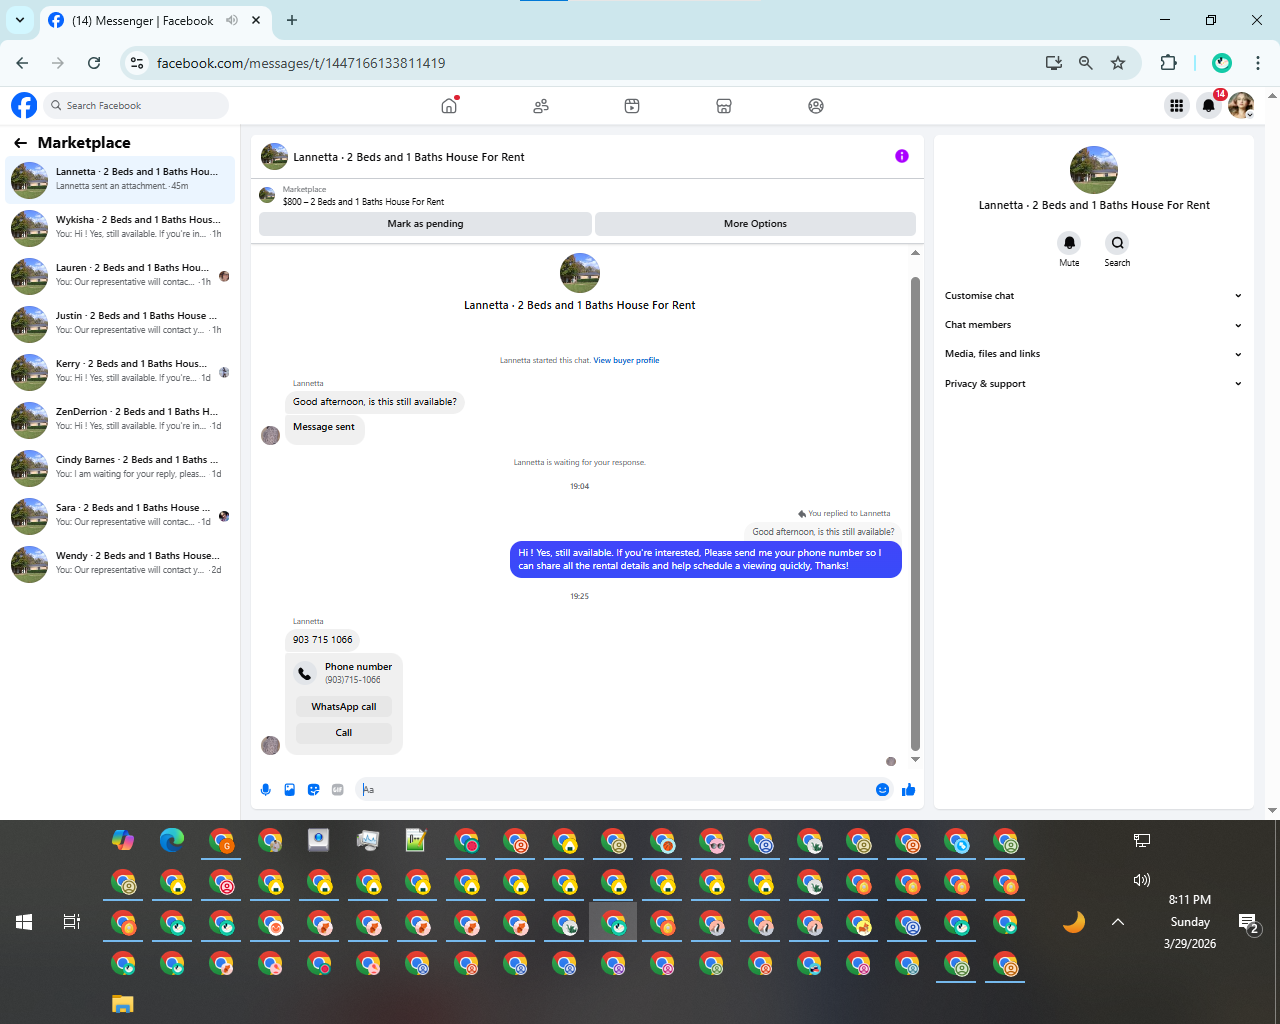
Task: Click the chat vertical scrollbar
Action: pyautogui.click(x=915, y=512)
